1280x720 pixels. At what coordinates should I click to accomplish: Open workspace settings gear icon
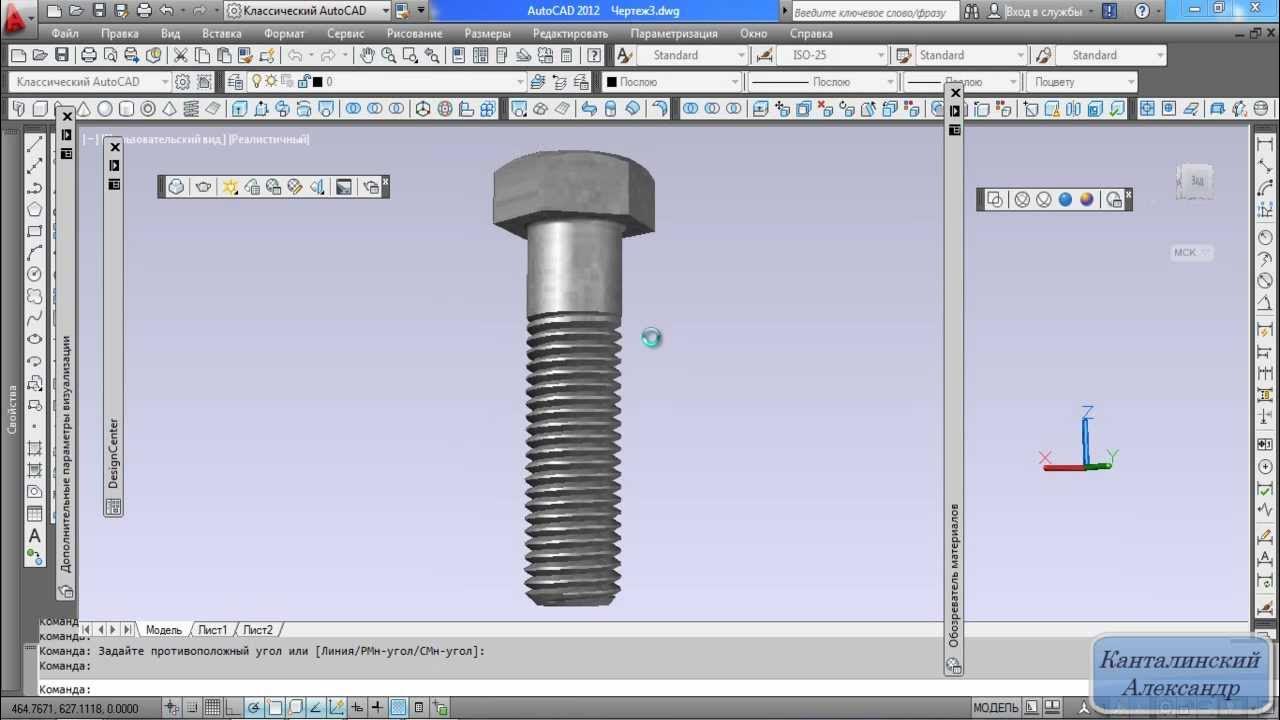pyautogui.click(x=182, y=82)
